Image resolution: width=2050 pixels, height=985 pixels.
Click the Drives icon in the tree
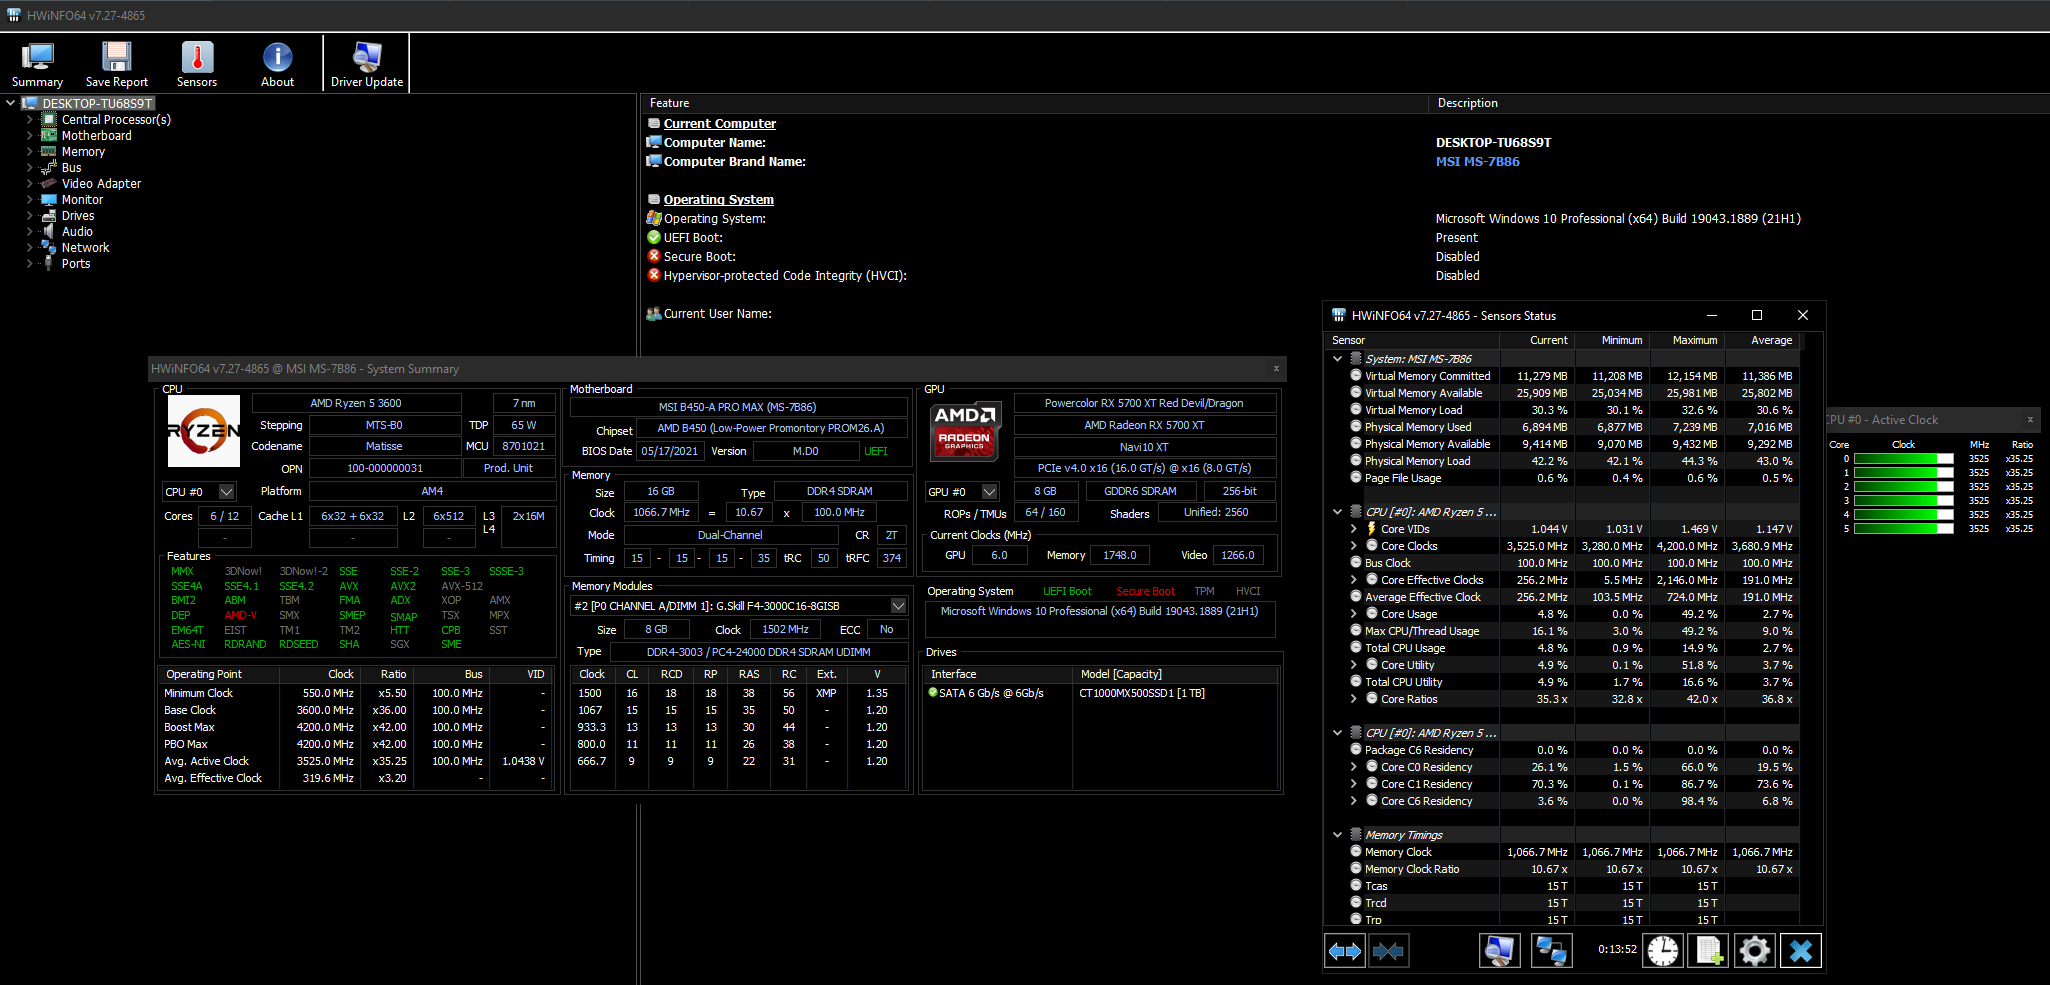coord(48,216)
